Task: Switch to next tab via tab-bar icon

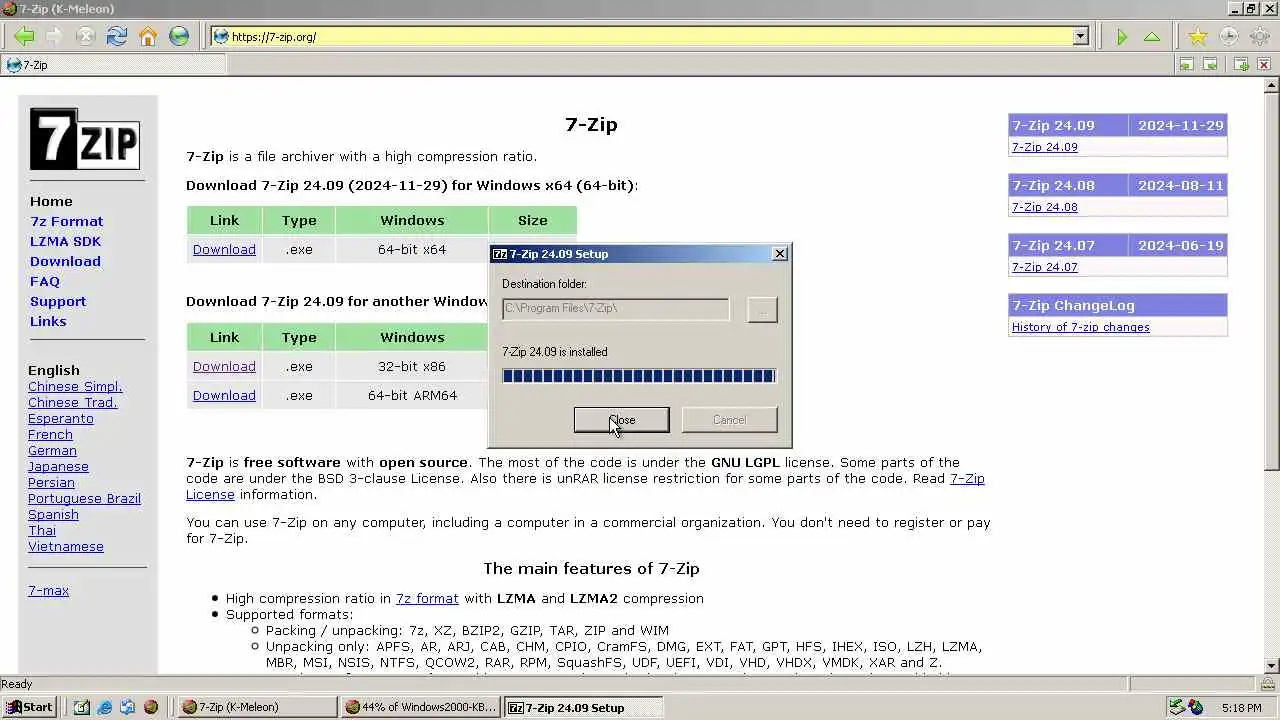Action: click(1210, 65)
